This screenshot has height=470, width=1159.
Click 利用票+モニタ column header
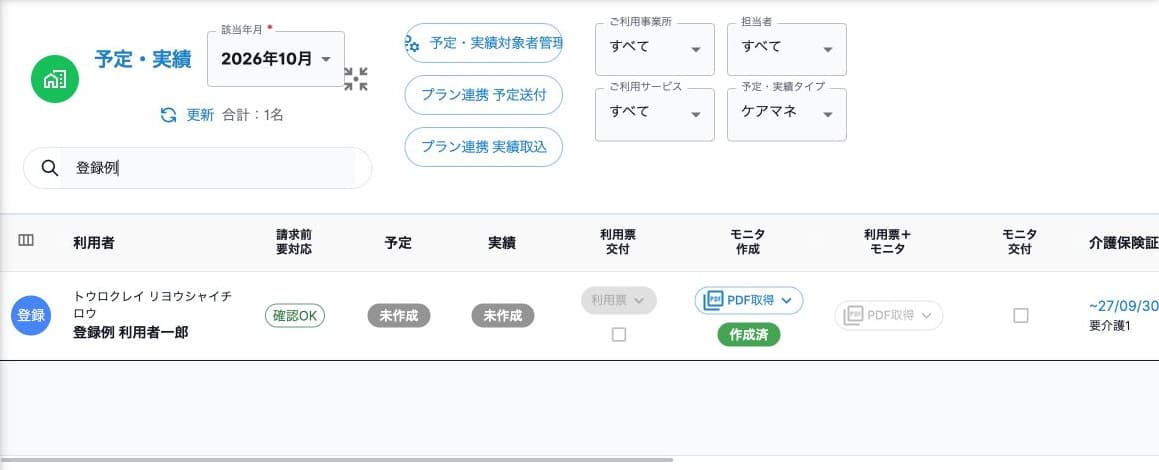(x=888, y=242)
